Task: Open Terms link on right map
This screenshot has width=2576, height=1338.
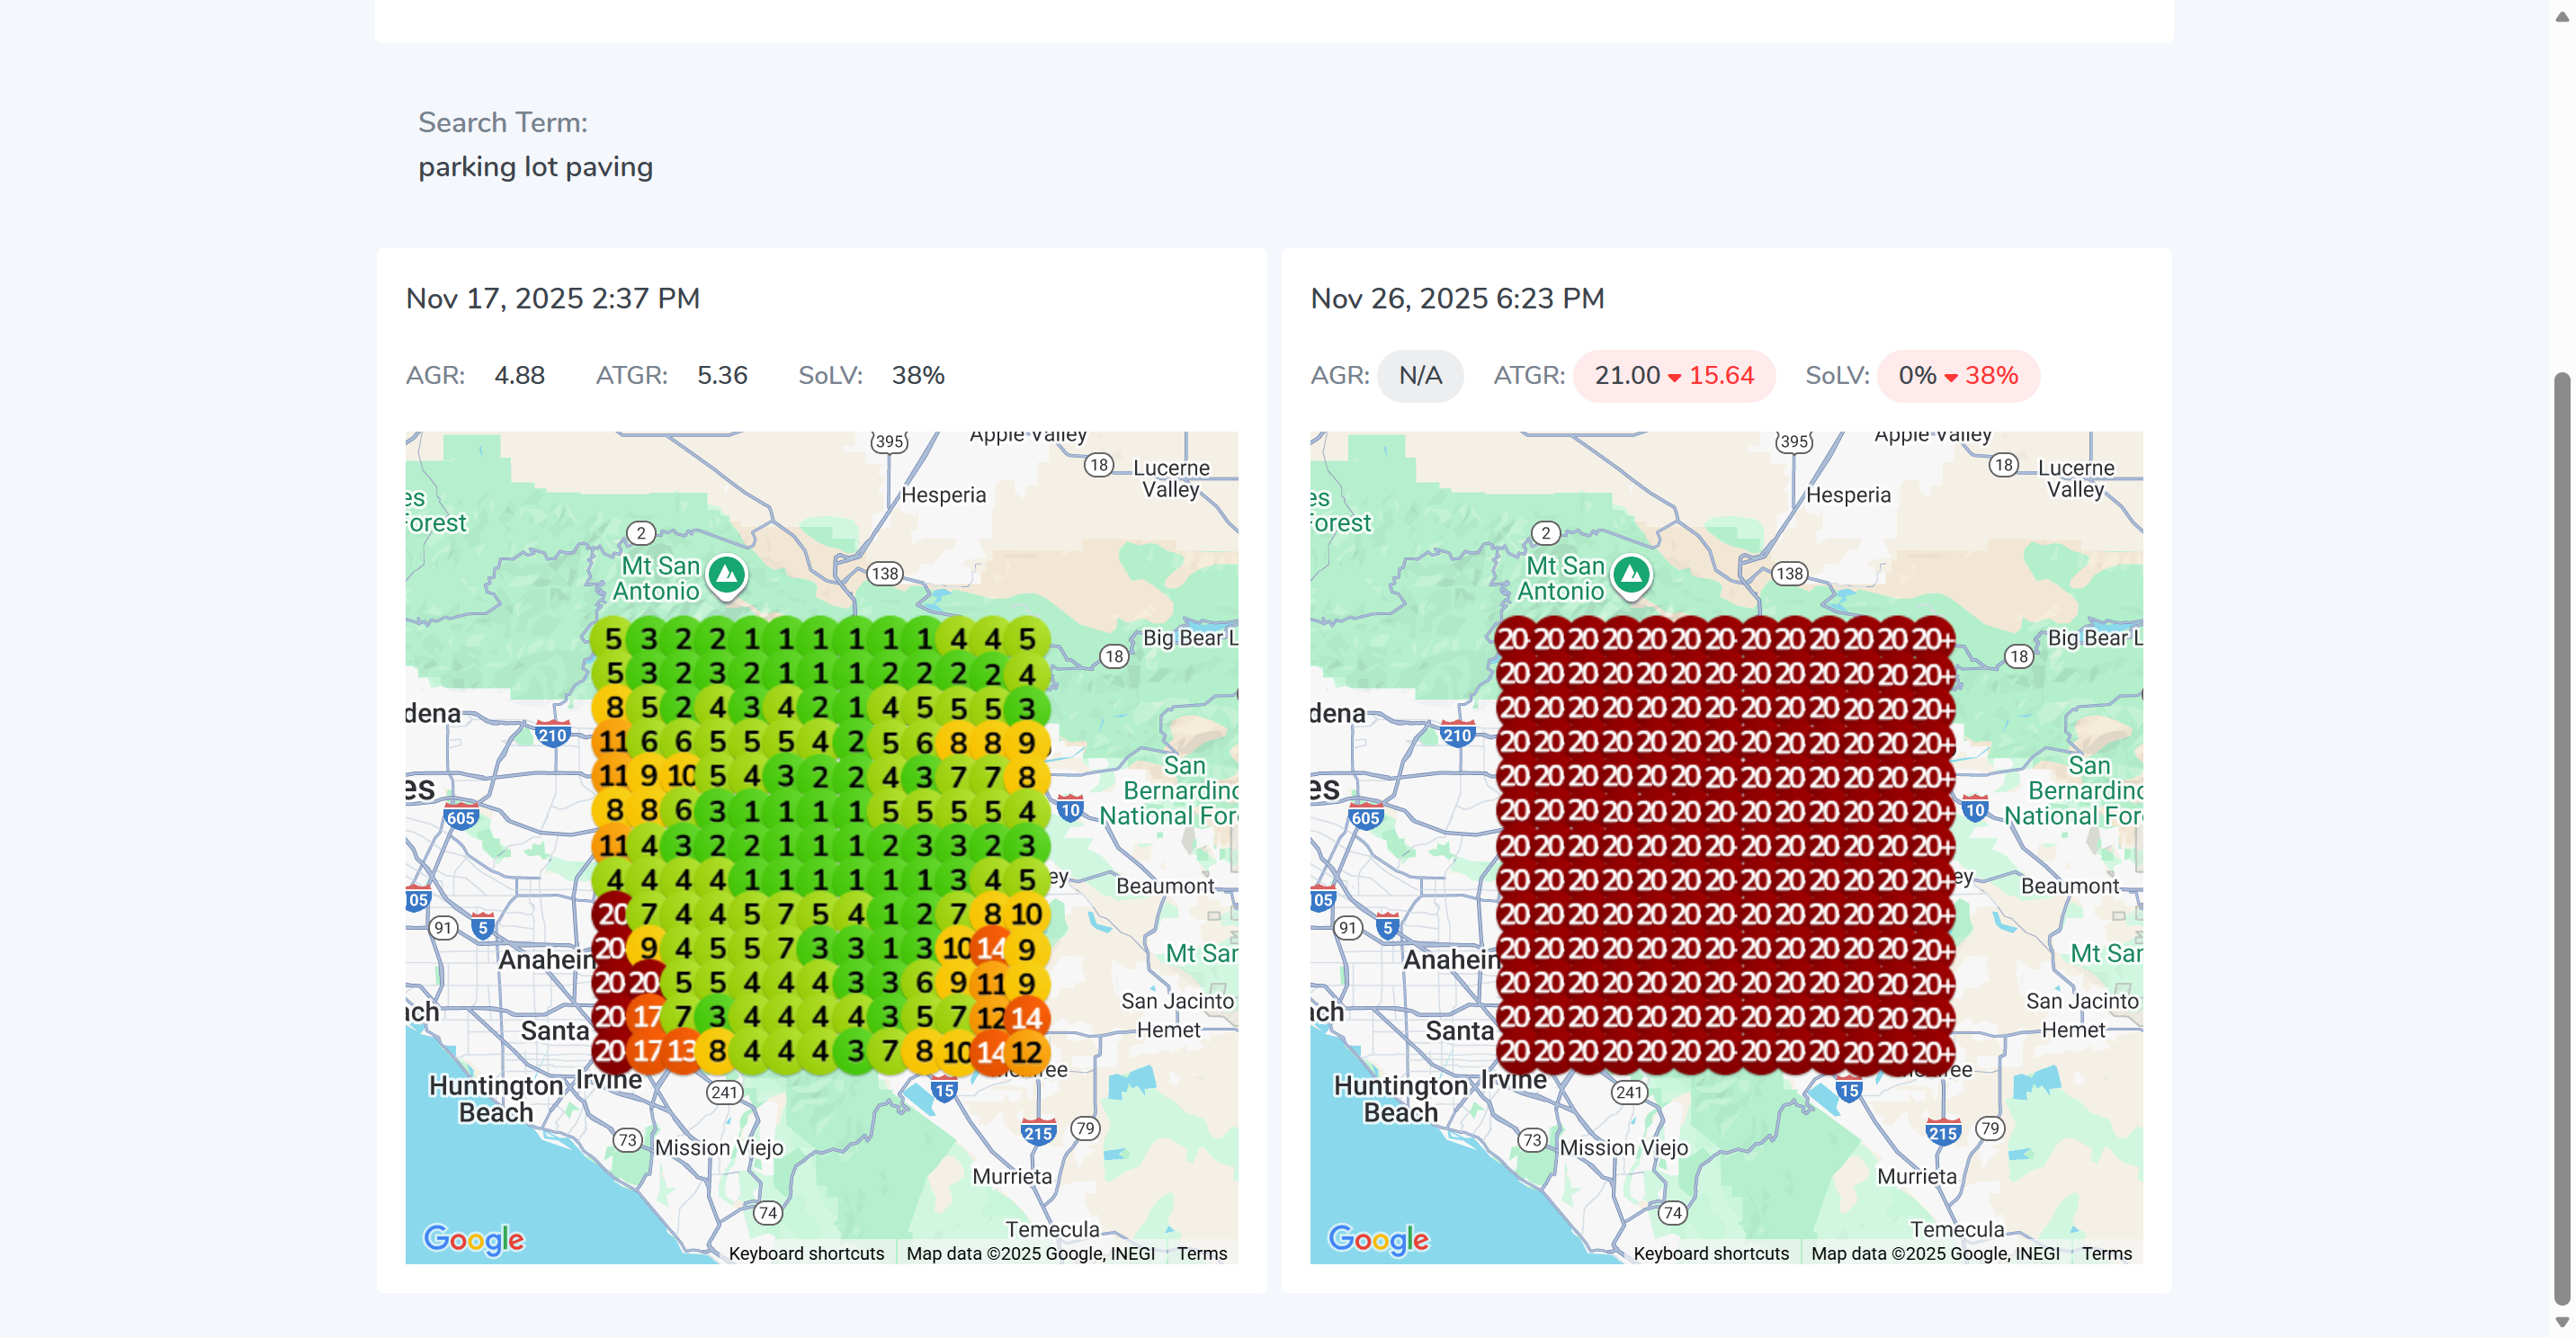Action: click(x=2106, y=1253)
